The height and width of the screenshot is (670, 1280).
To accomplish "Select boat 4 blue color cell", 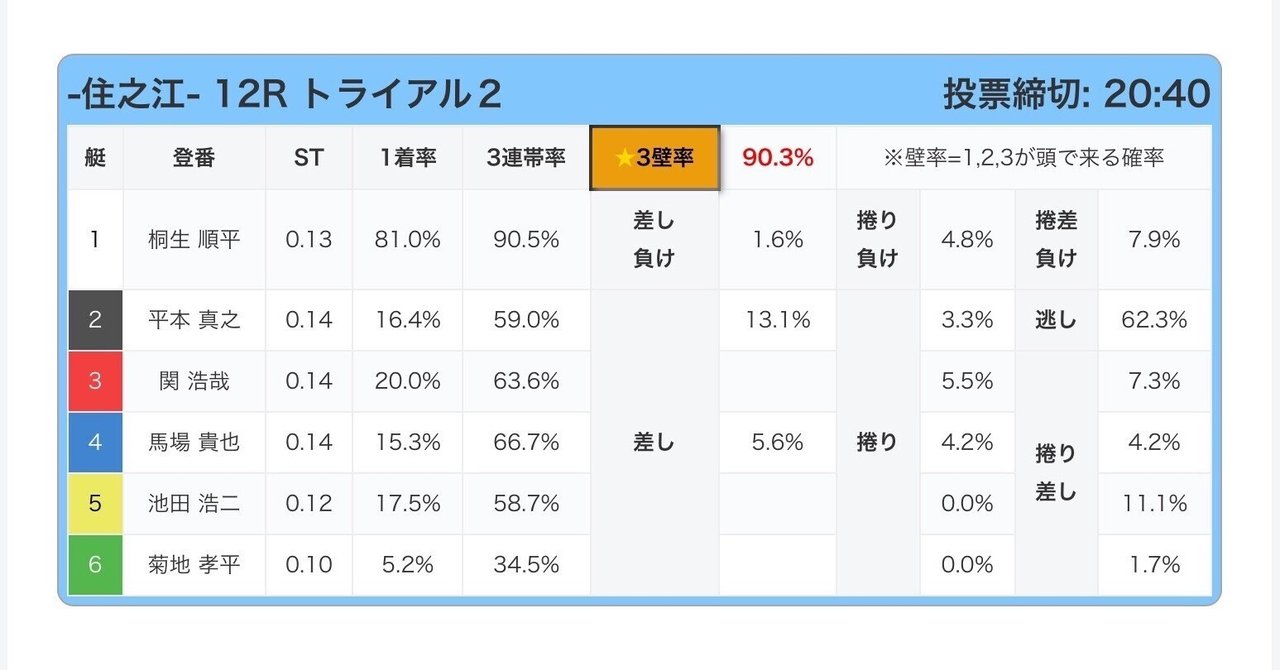I will point(95,442).
